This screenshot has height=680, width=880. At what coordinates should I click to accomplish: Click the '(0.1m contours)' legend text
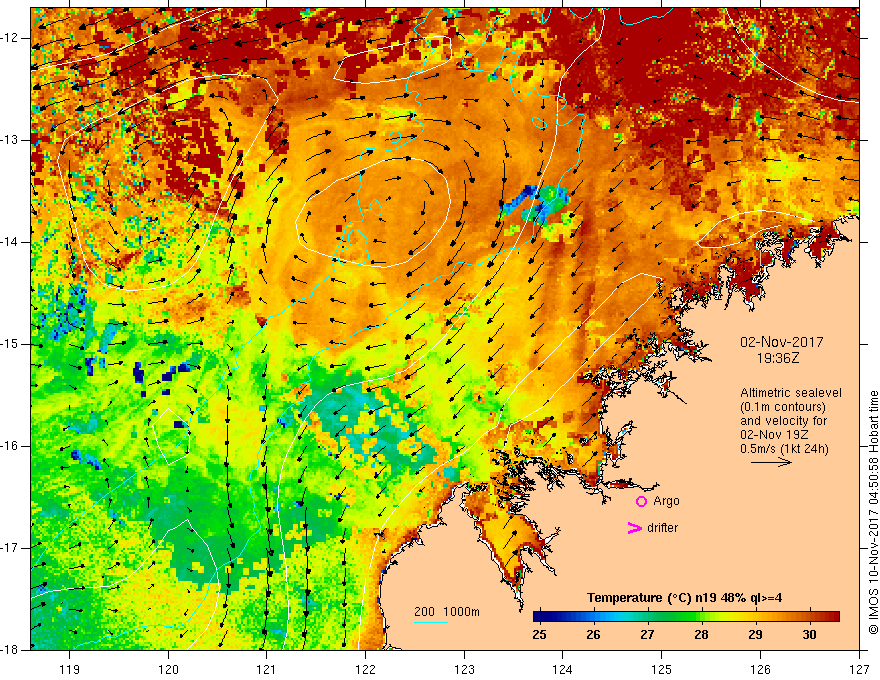pos(783,407)
